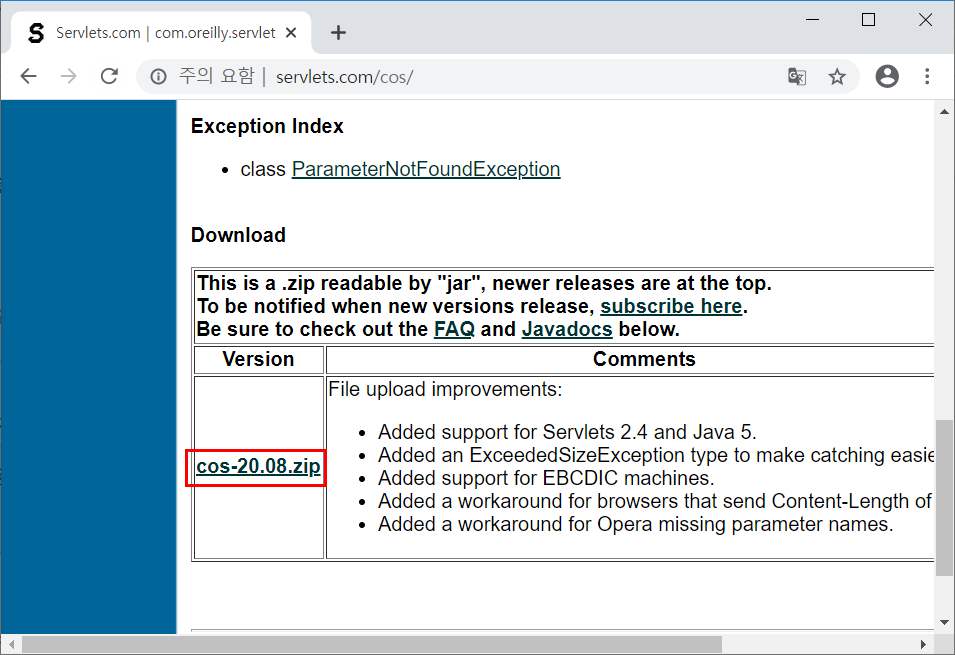
Task: Open the Chrome profile avatar
Action: (887, 76)
